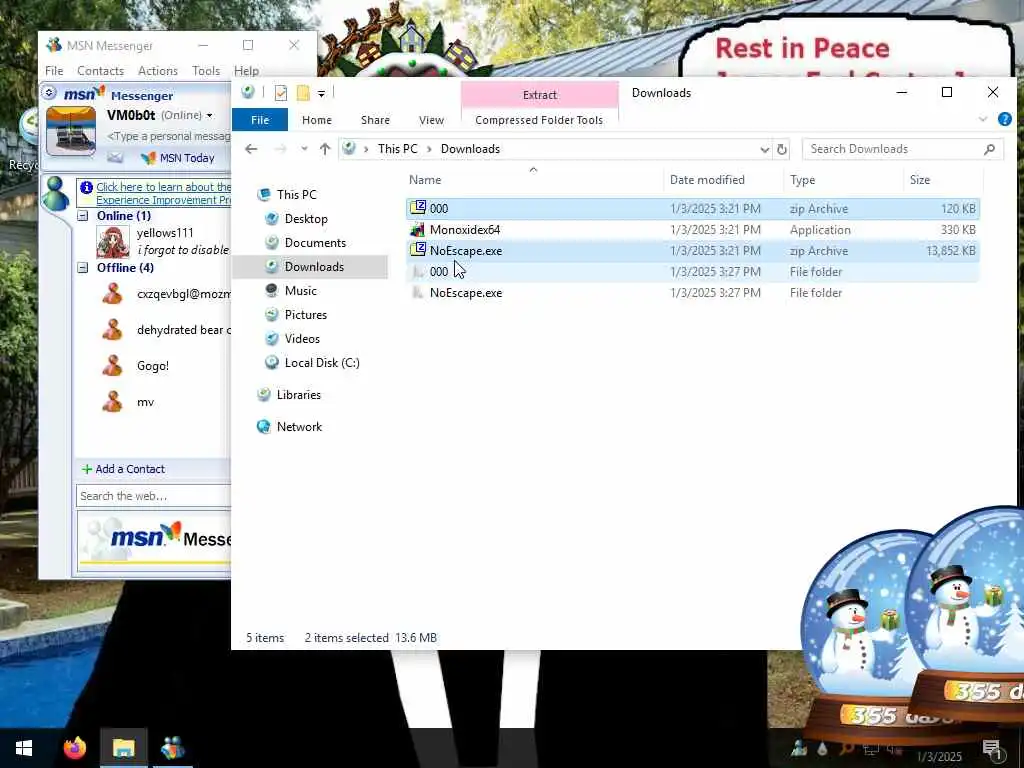
Task: Click the personal message field
Action: 168,136
